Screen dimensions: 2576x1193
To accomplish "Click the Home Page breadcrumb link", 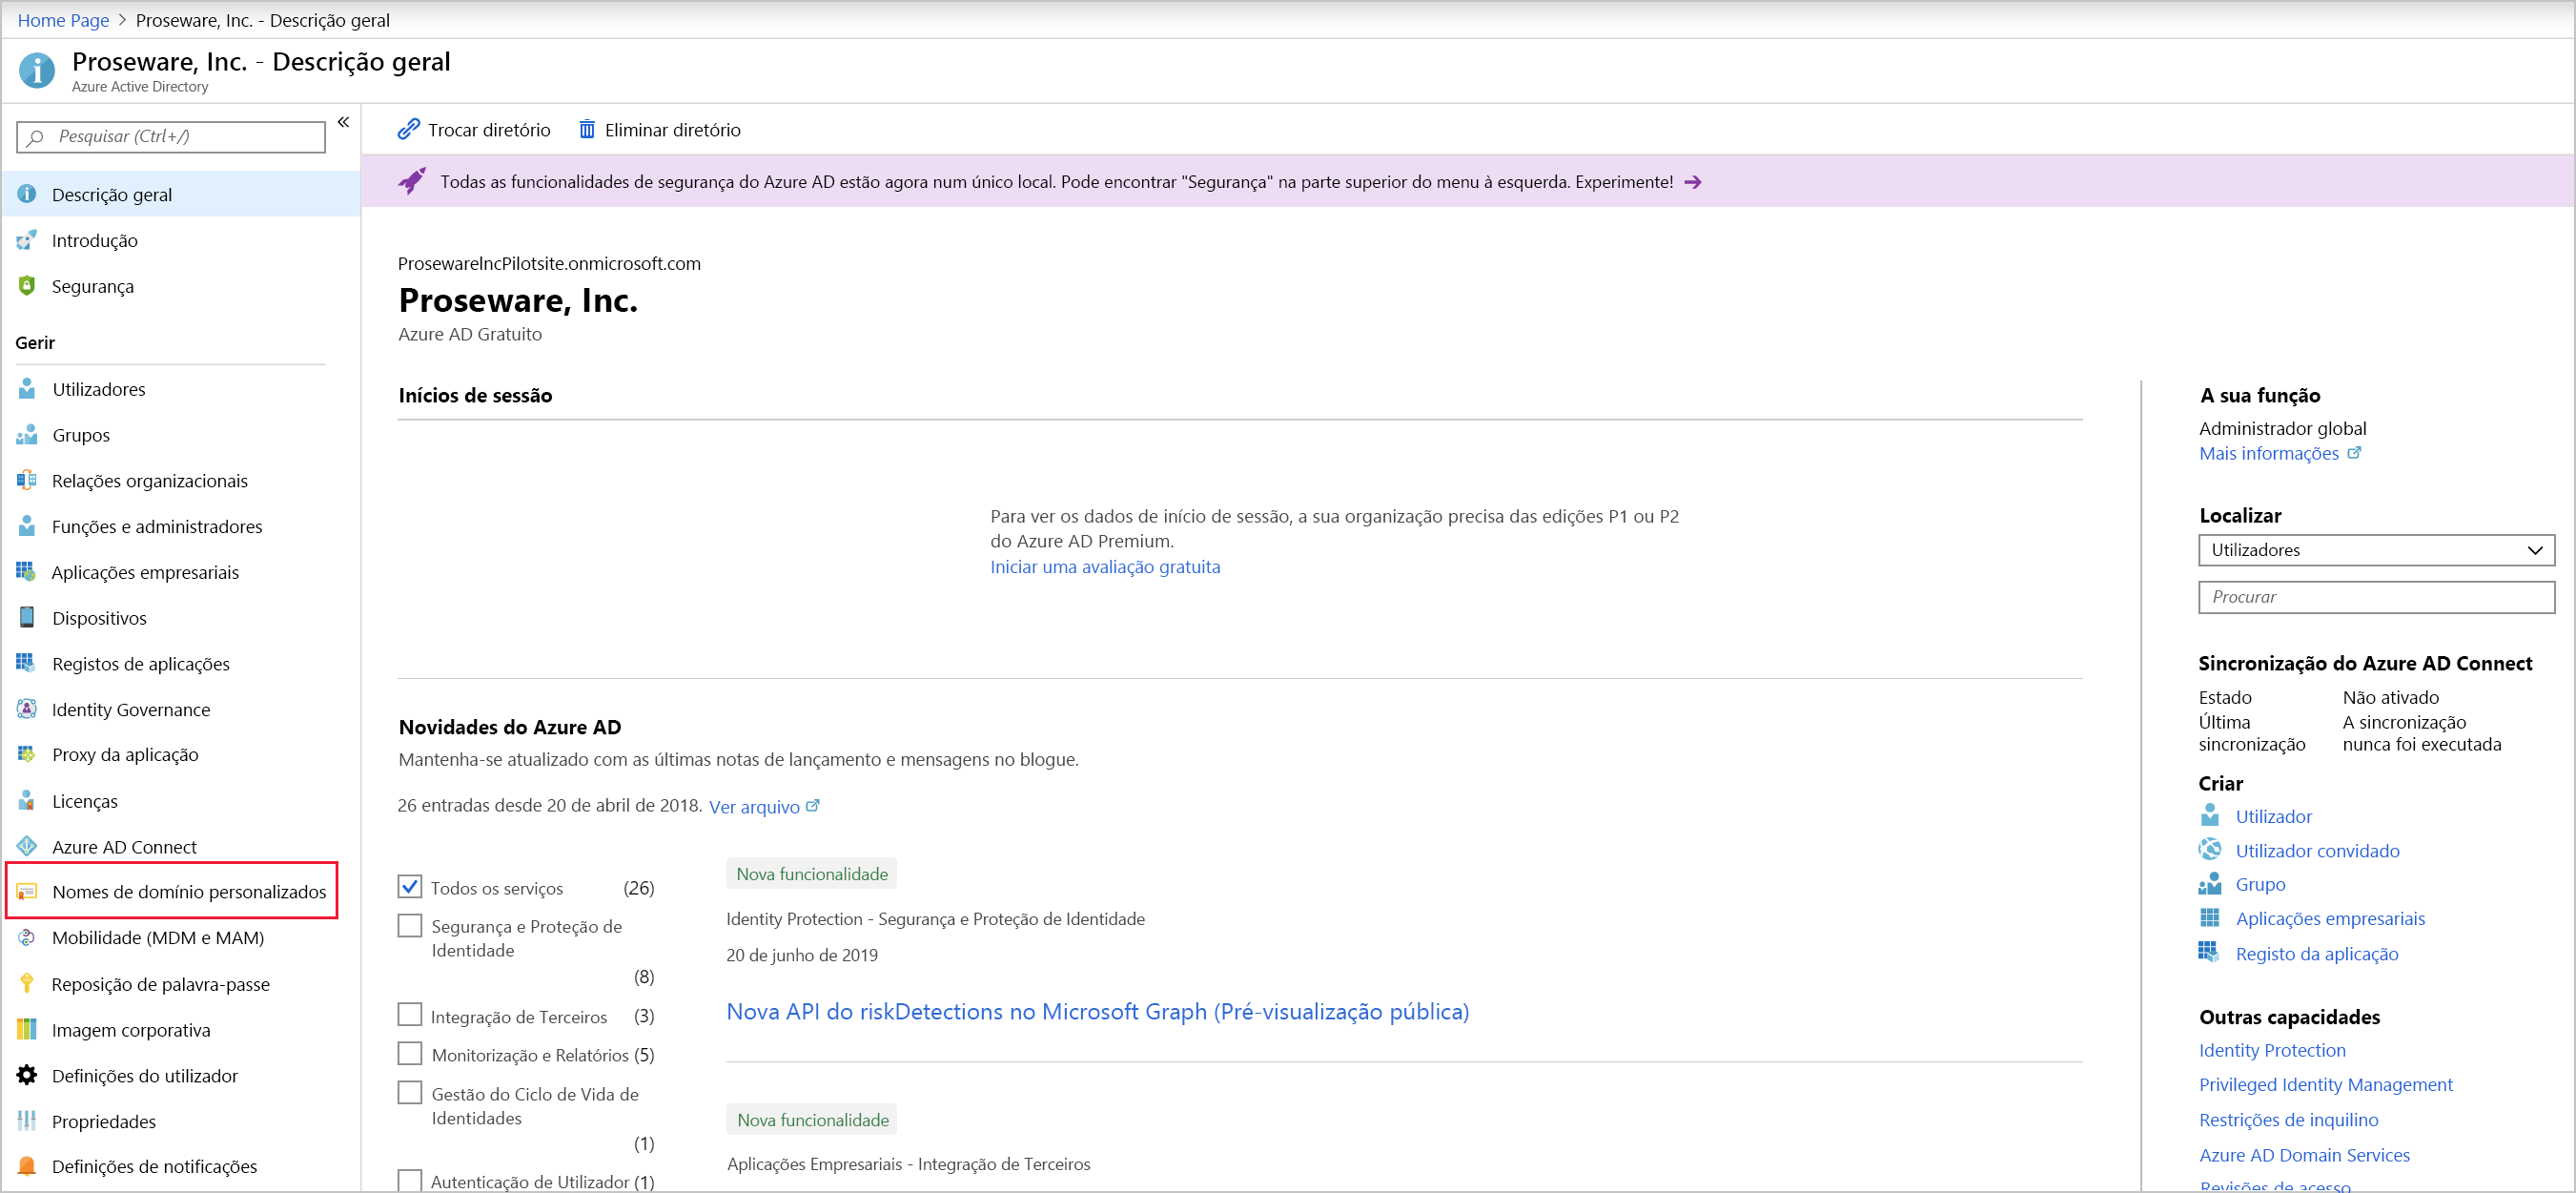I will [63, 20].
